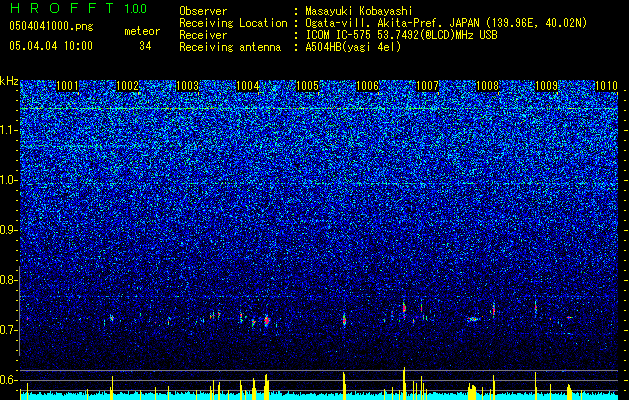Click the observer name Masayuki Kobayashi
The height and width of the screenshot is (400, 629).
click(359, 11)
